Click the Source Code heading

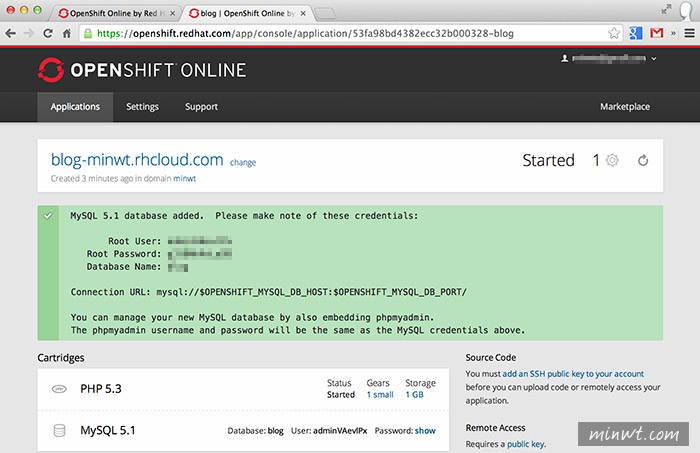(491, 357)
